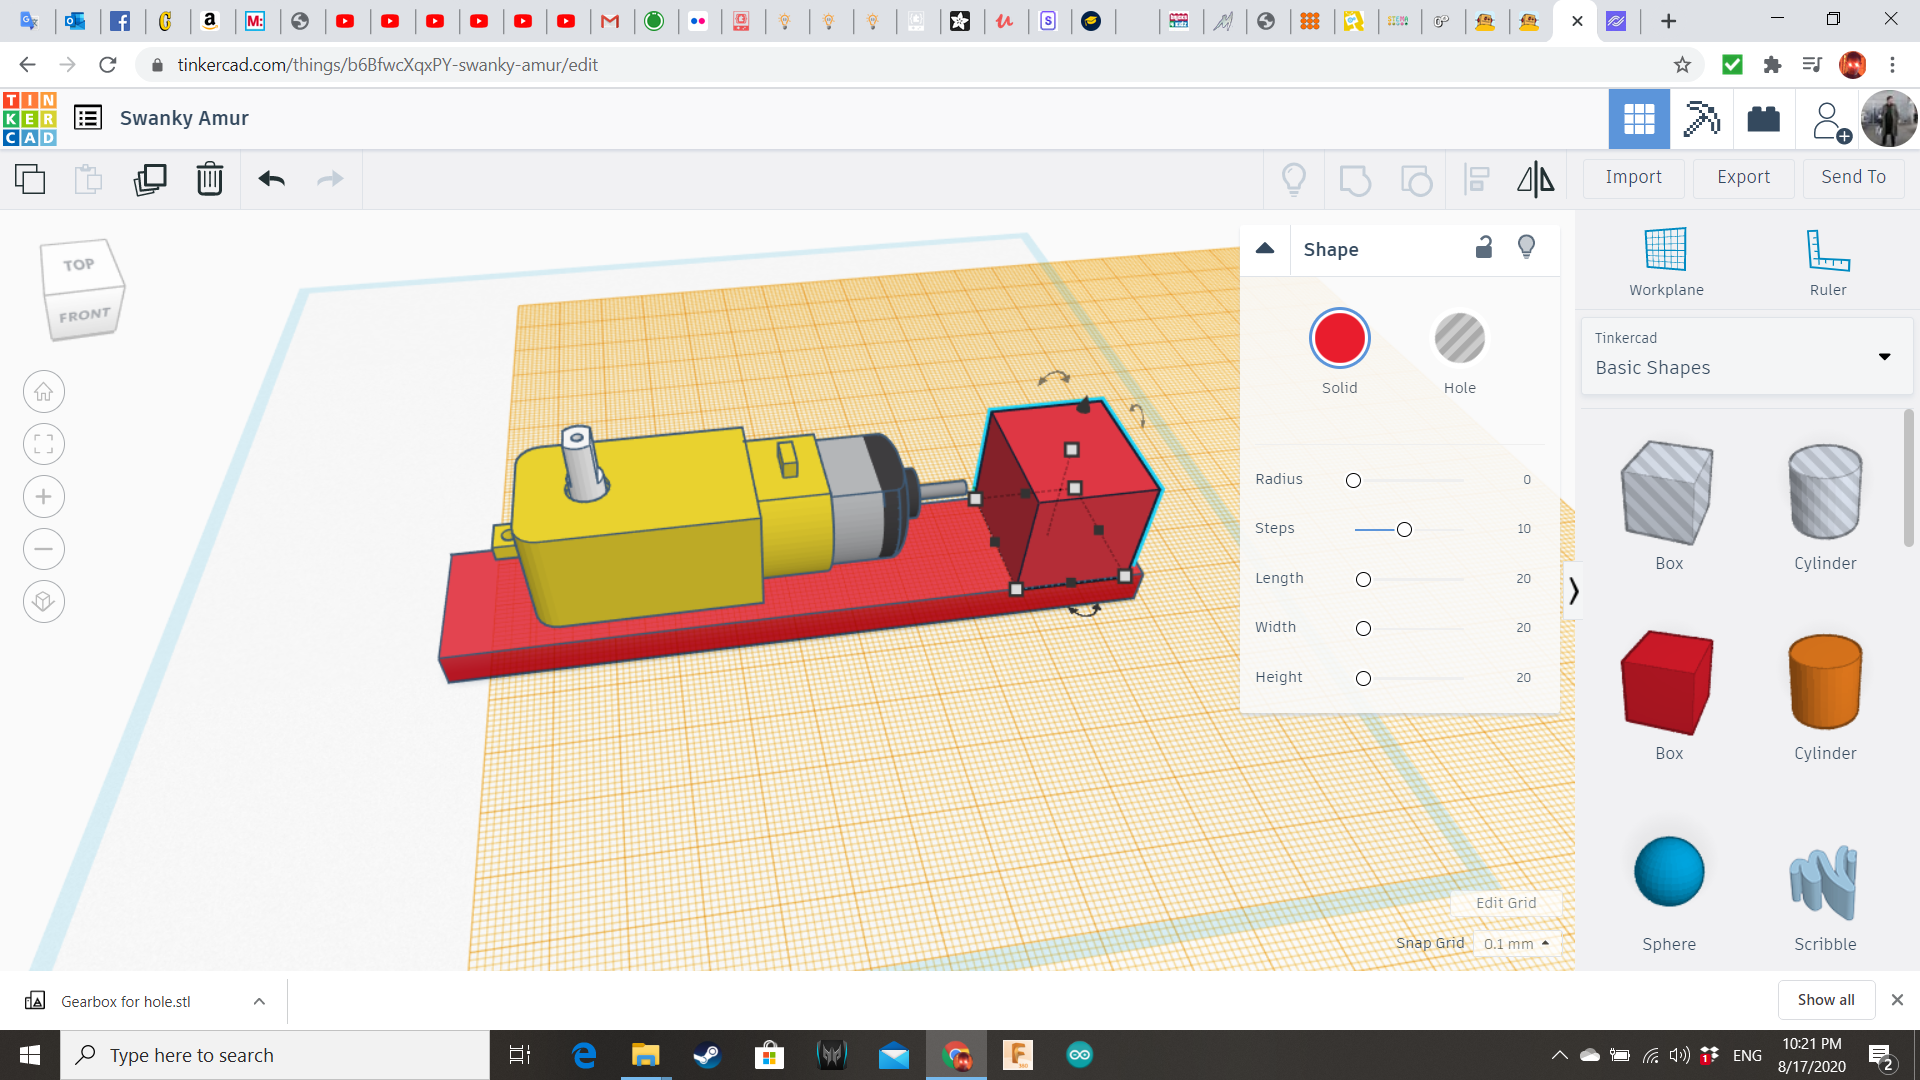Toggle the lock editing icon in Shape panel

pyautogui.click(x=1484, y=248)
